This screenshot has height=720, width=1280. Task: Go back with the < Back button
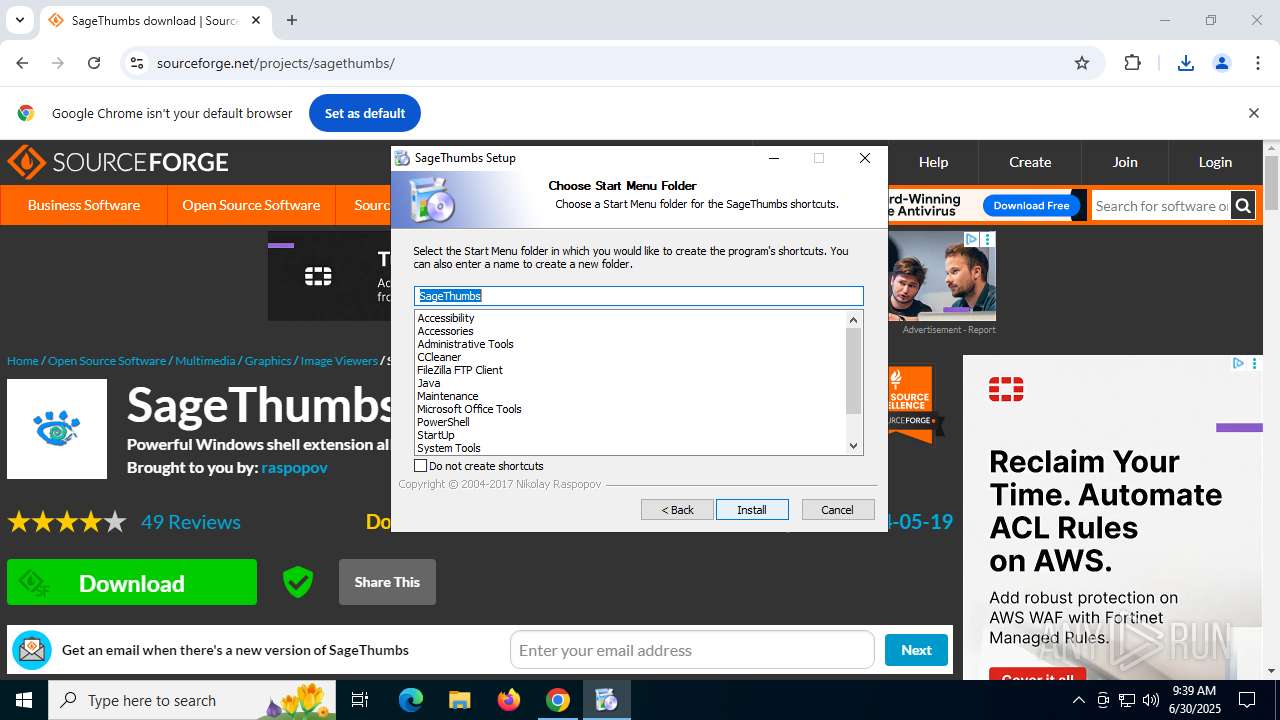point(677,510)
